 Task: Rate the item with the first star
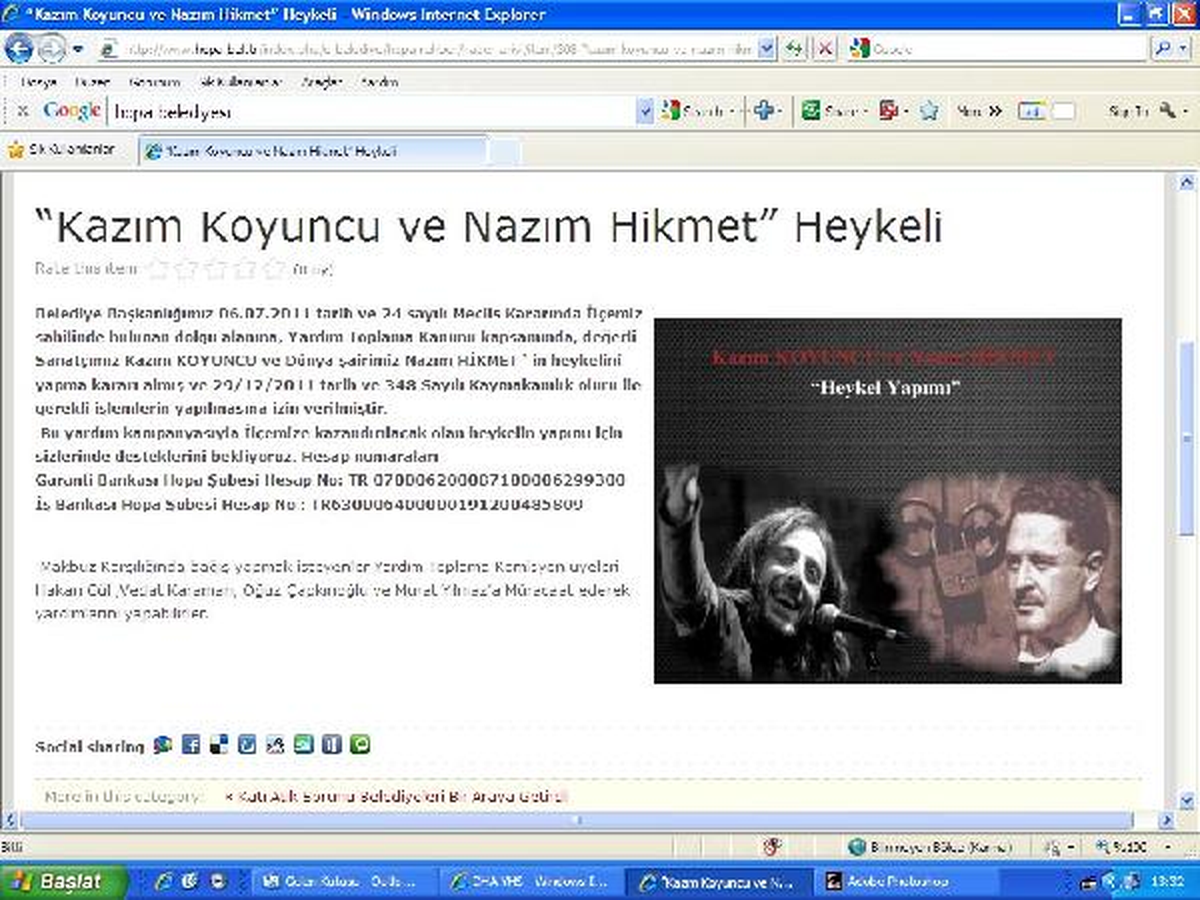pos(156,268)
